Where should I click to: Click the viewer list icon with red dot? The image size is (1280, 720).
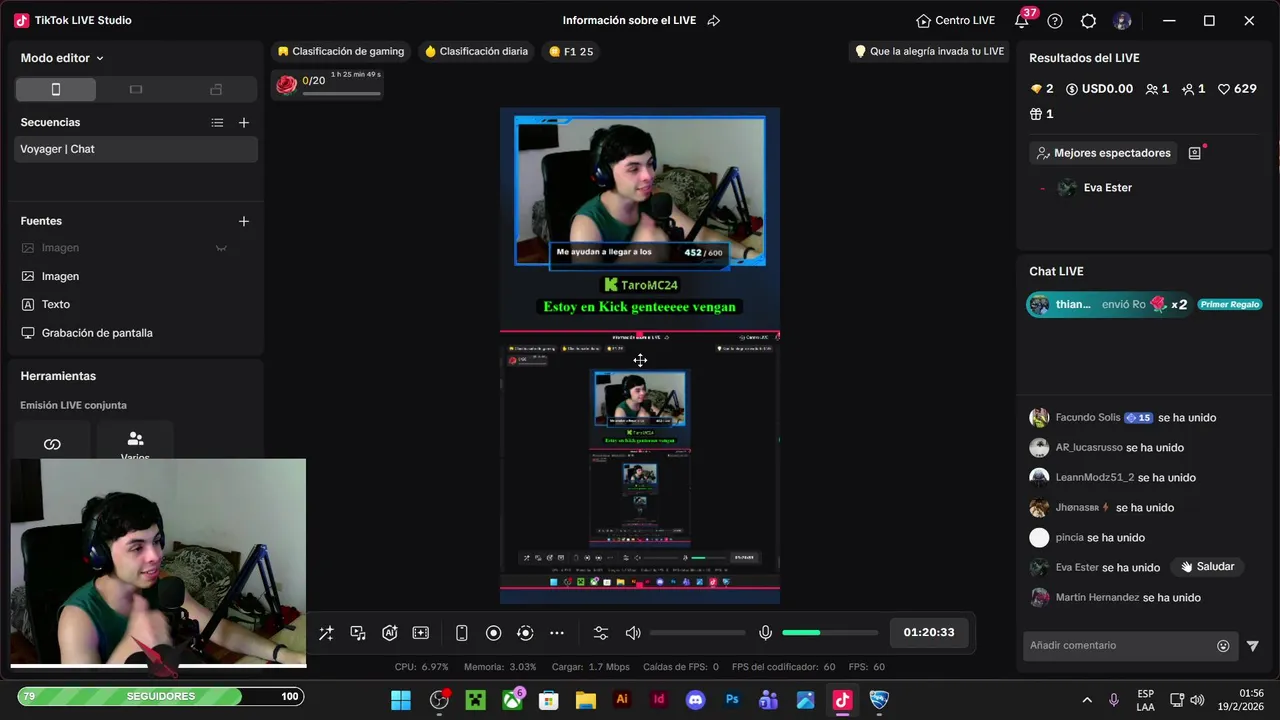pyautogui.click(x=1195, y=153)
